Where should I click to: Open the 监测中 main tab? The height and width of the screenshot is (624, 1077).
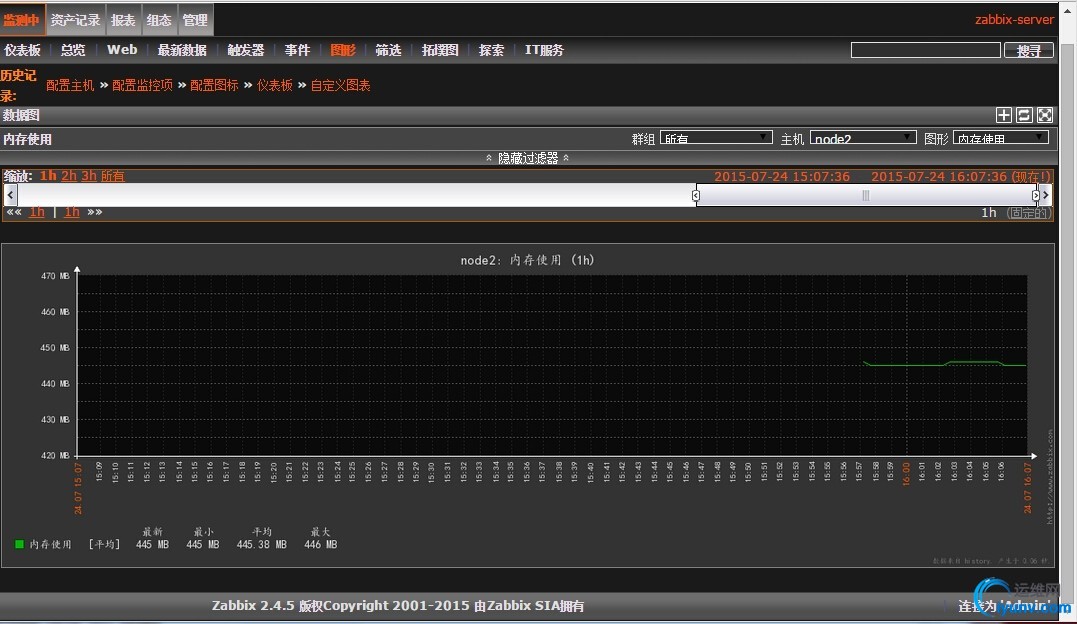(x=22, y=20)
